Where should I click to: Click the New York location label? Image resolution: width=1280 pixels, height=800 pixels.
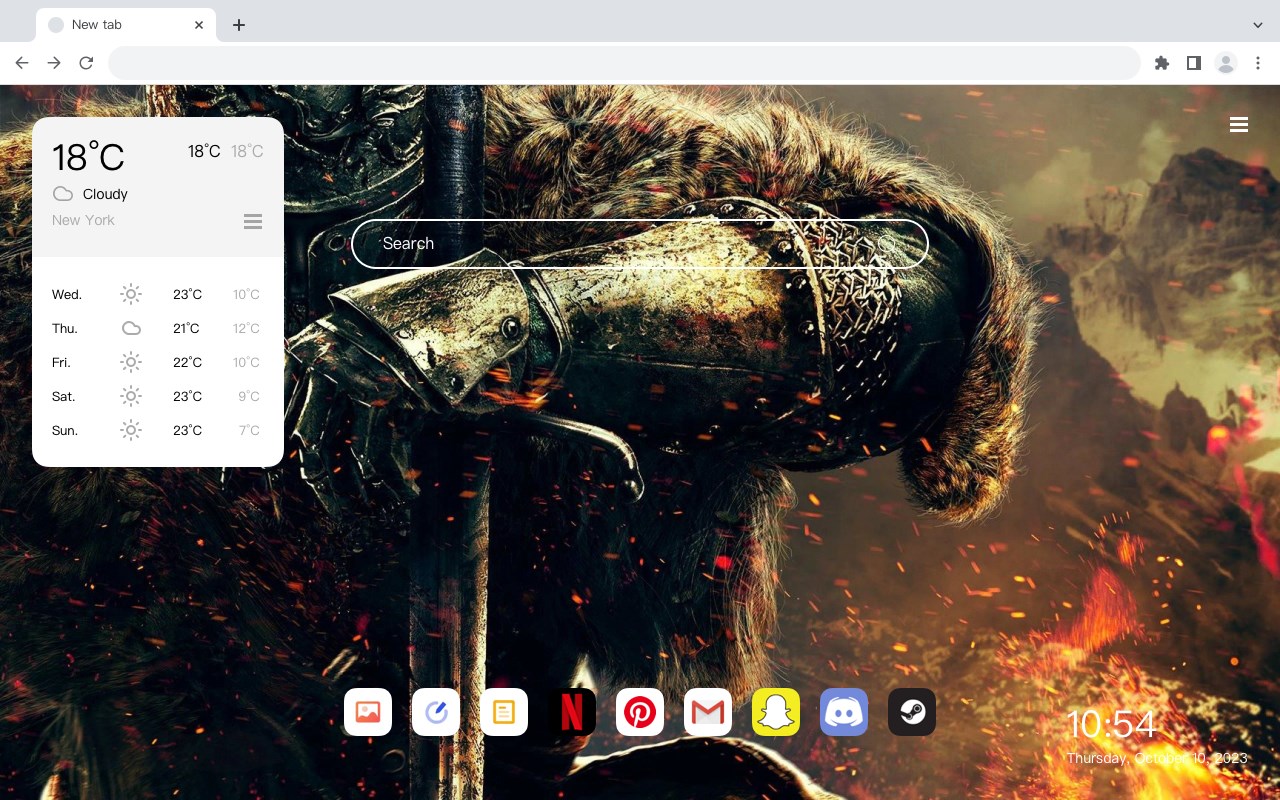click(83, 220)
